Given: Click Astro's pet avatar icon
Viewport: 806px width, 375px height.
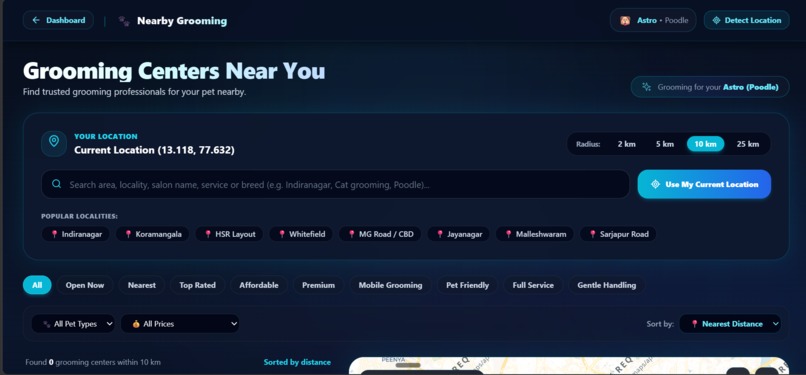Looking at the screenshot, I should pos(625,21).
